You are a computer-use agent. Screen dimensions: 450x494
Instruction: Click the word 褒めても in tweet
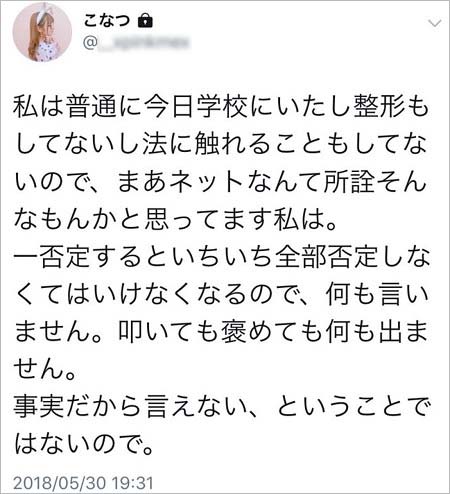(272, 332)
